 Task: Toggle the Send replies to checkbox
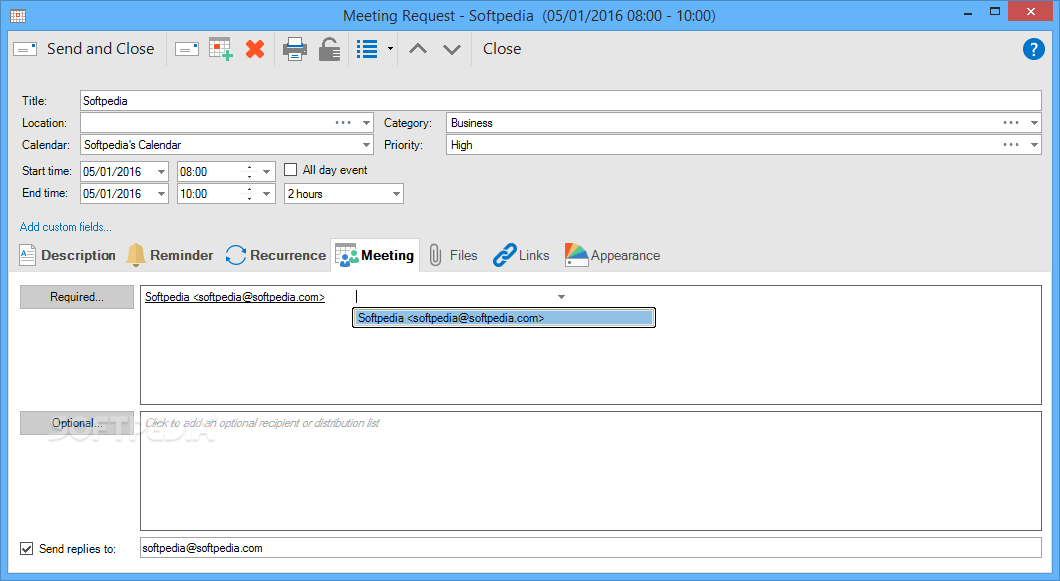click(x=26, y=549)
